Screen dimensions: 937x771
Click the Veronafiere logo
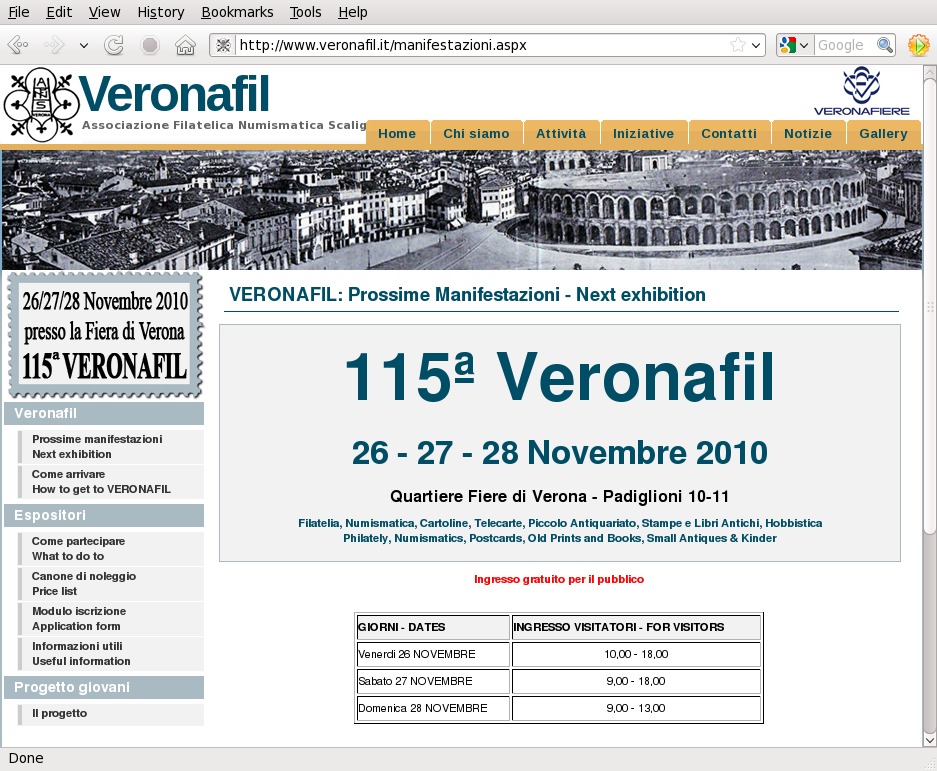tap(861, 91)
